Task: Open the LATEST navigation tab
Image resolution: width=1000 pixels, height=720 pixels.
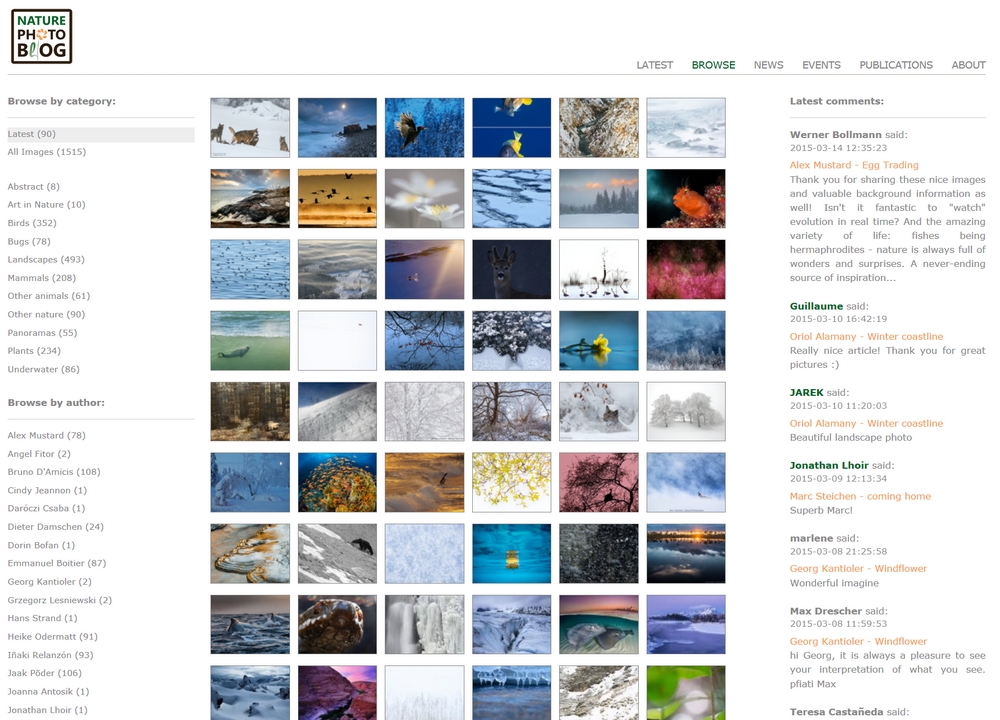Action: coord(654,65)
